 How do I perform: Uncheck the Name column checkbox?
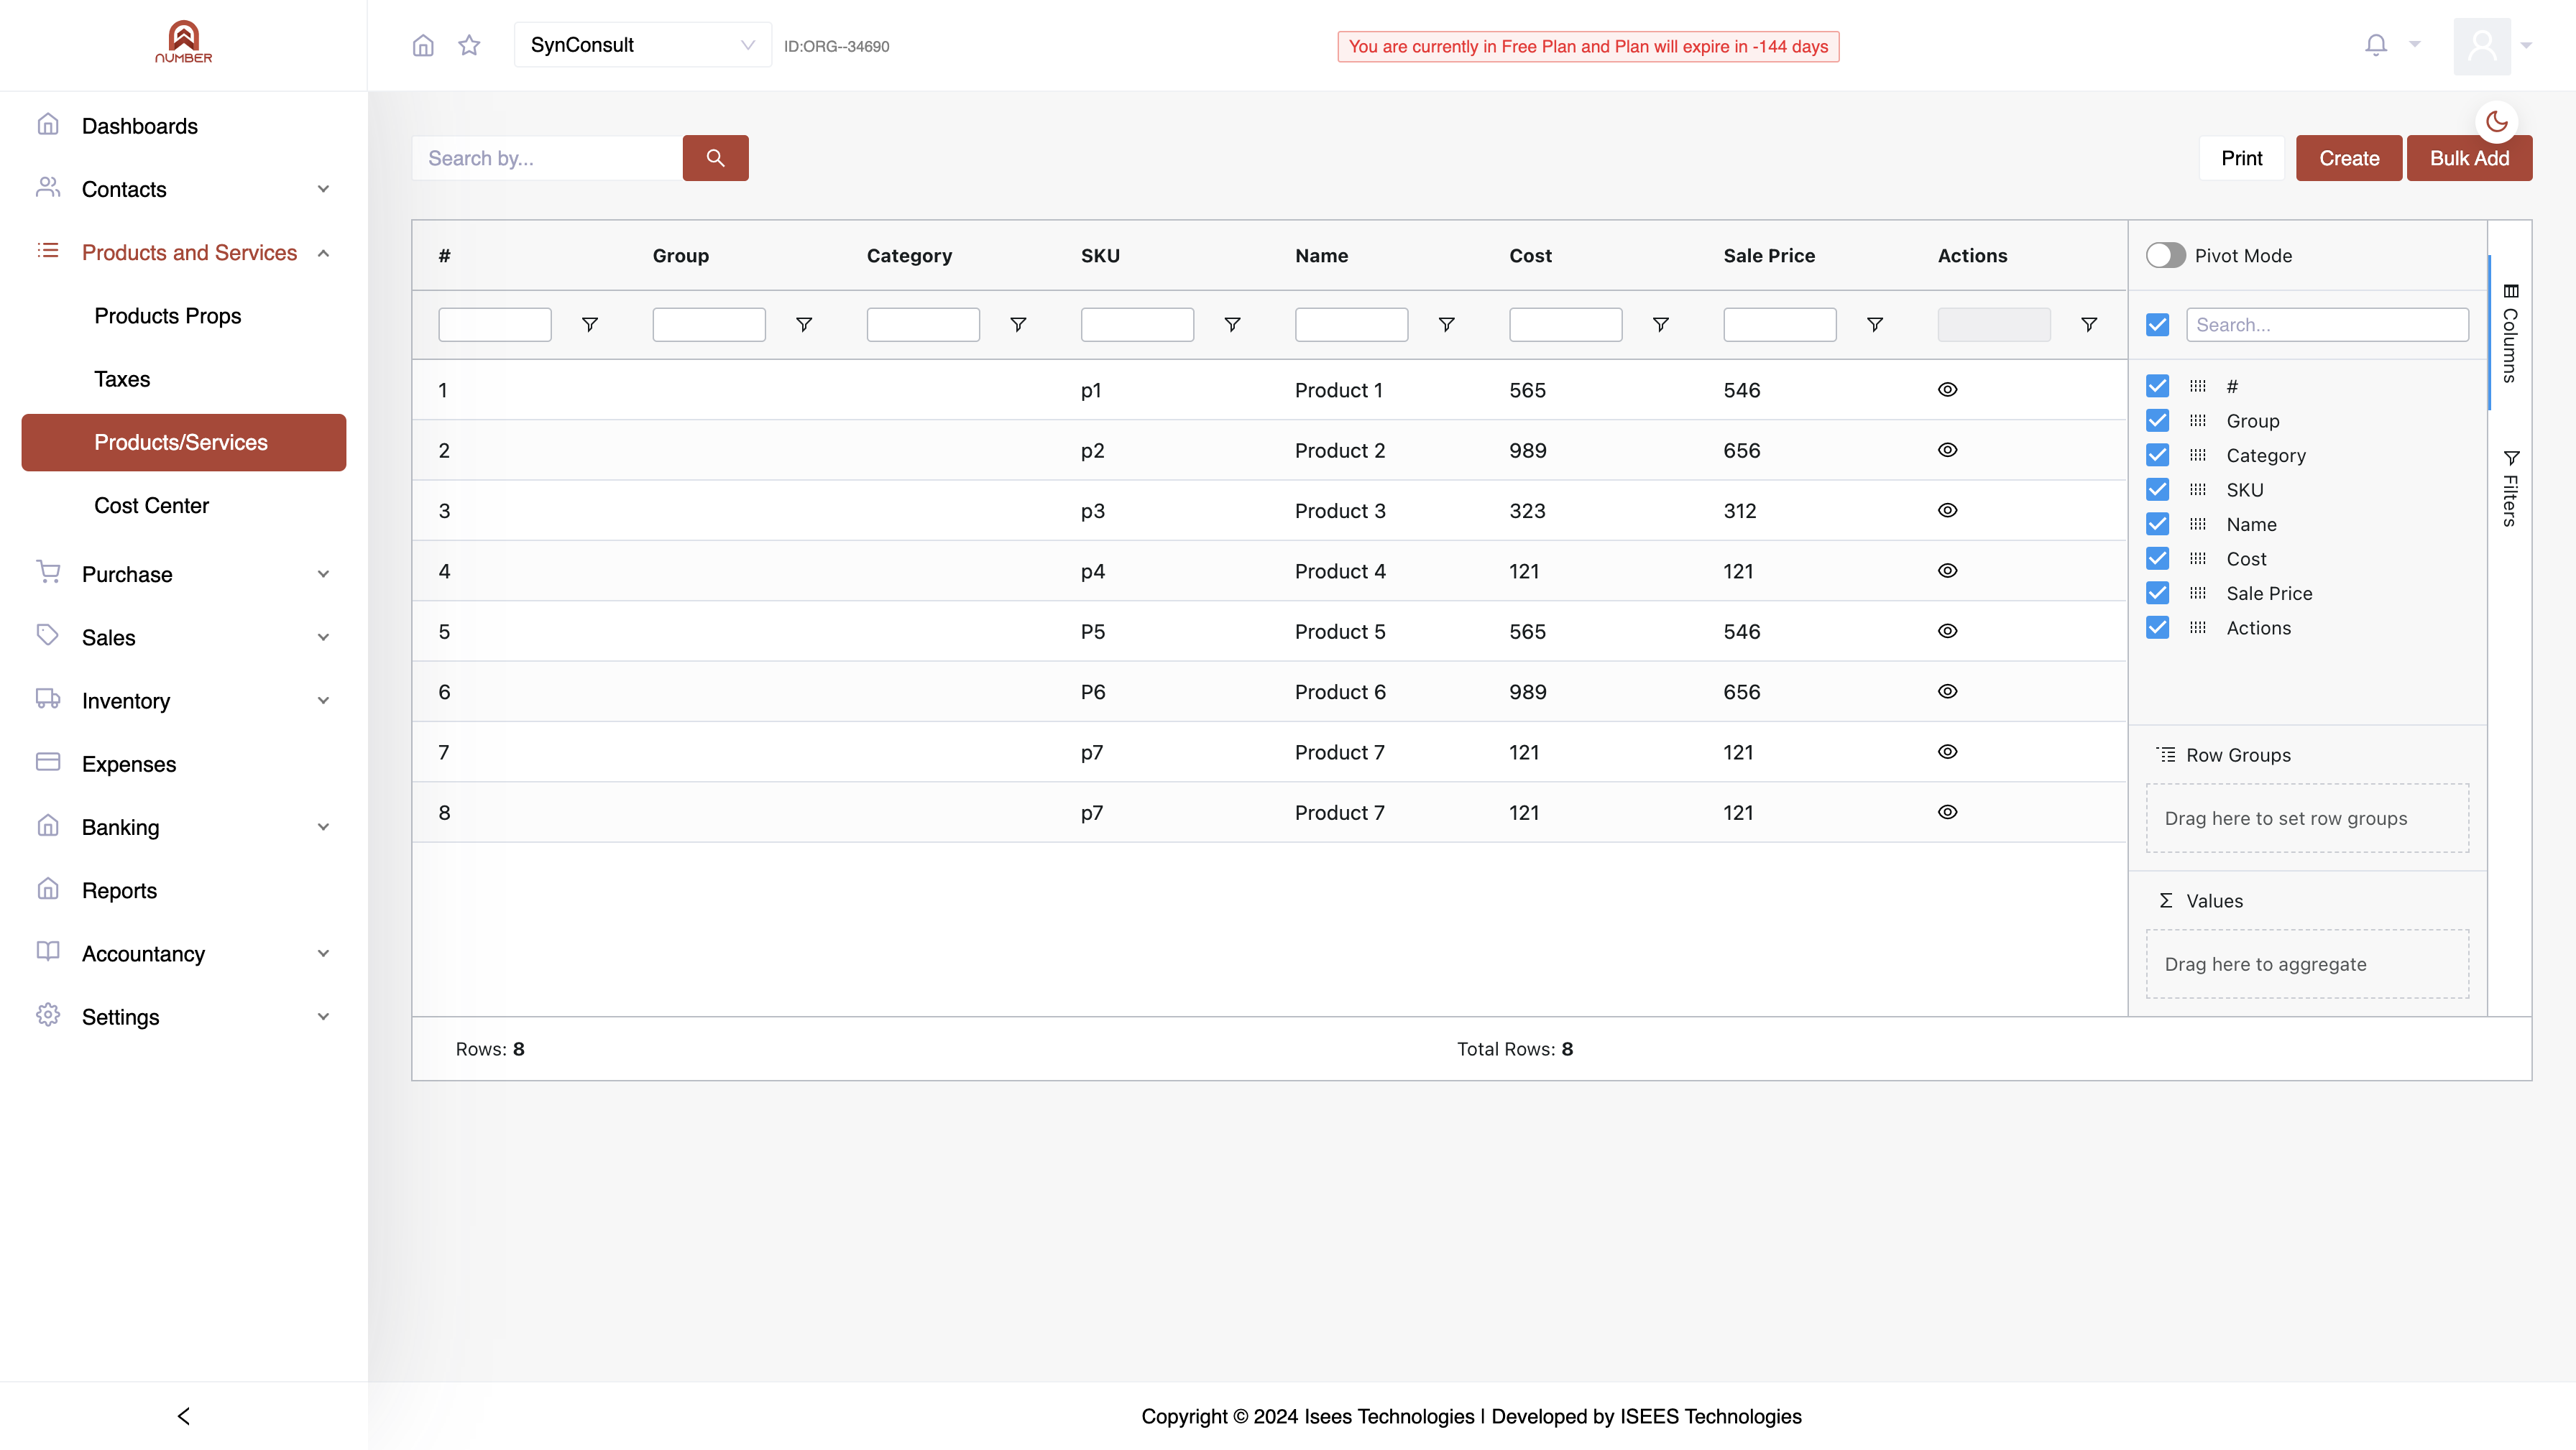2157,524
